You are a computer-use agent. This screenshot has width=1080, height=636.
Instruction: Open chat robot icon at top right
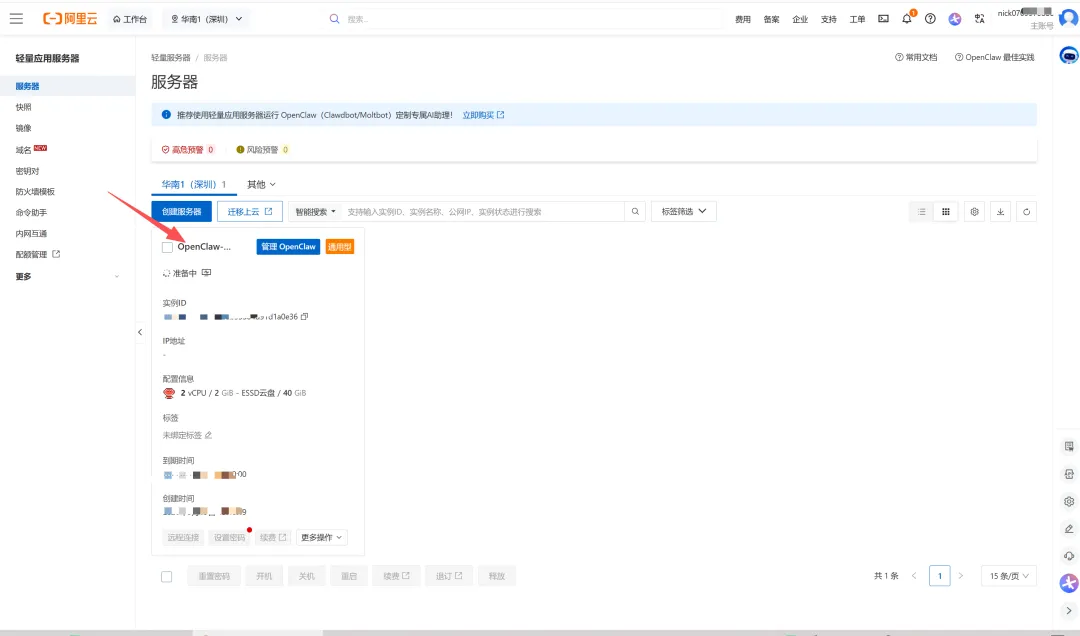pyautogui.click(x=1068, y=56)
